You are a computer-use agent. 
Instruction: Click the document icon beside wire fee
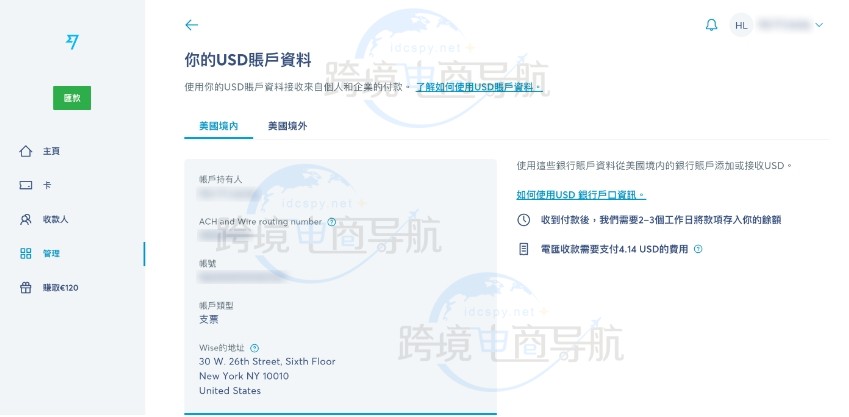[x=524, y=249]
